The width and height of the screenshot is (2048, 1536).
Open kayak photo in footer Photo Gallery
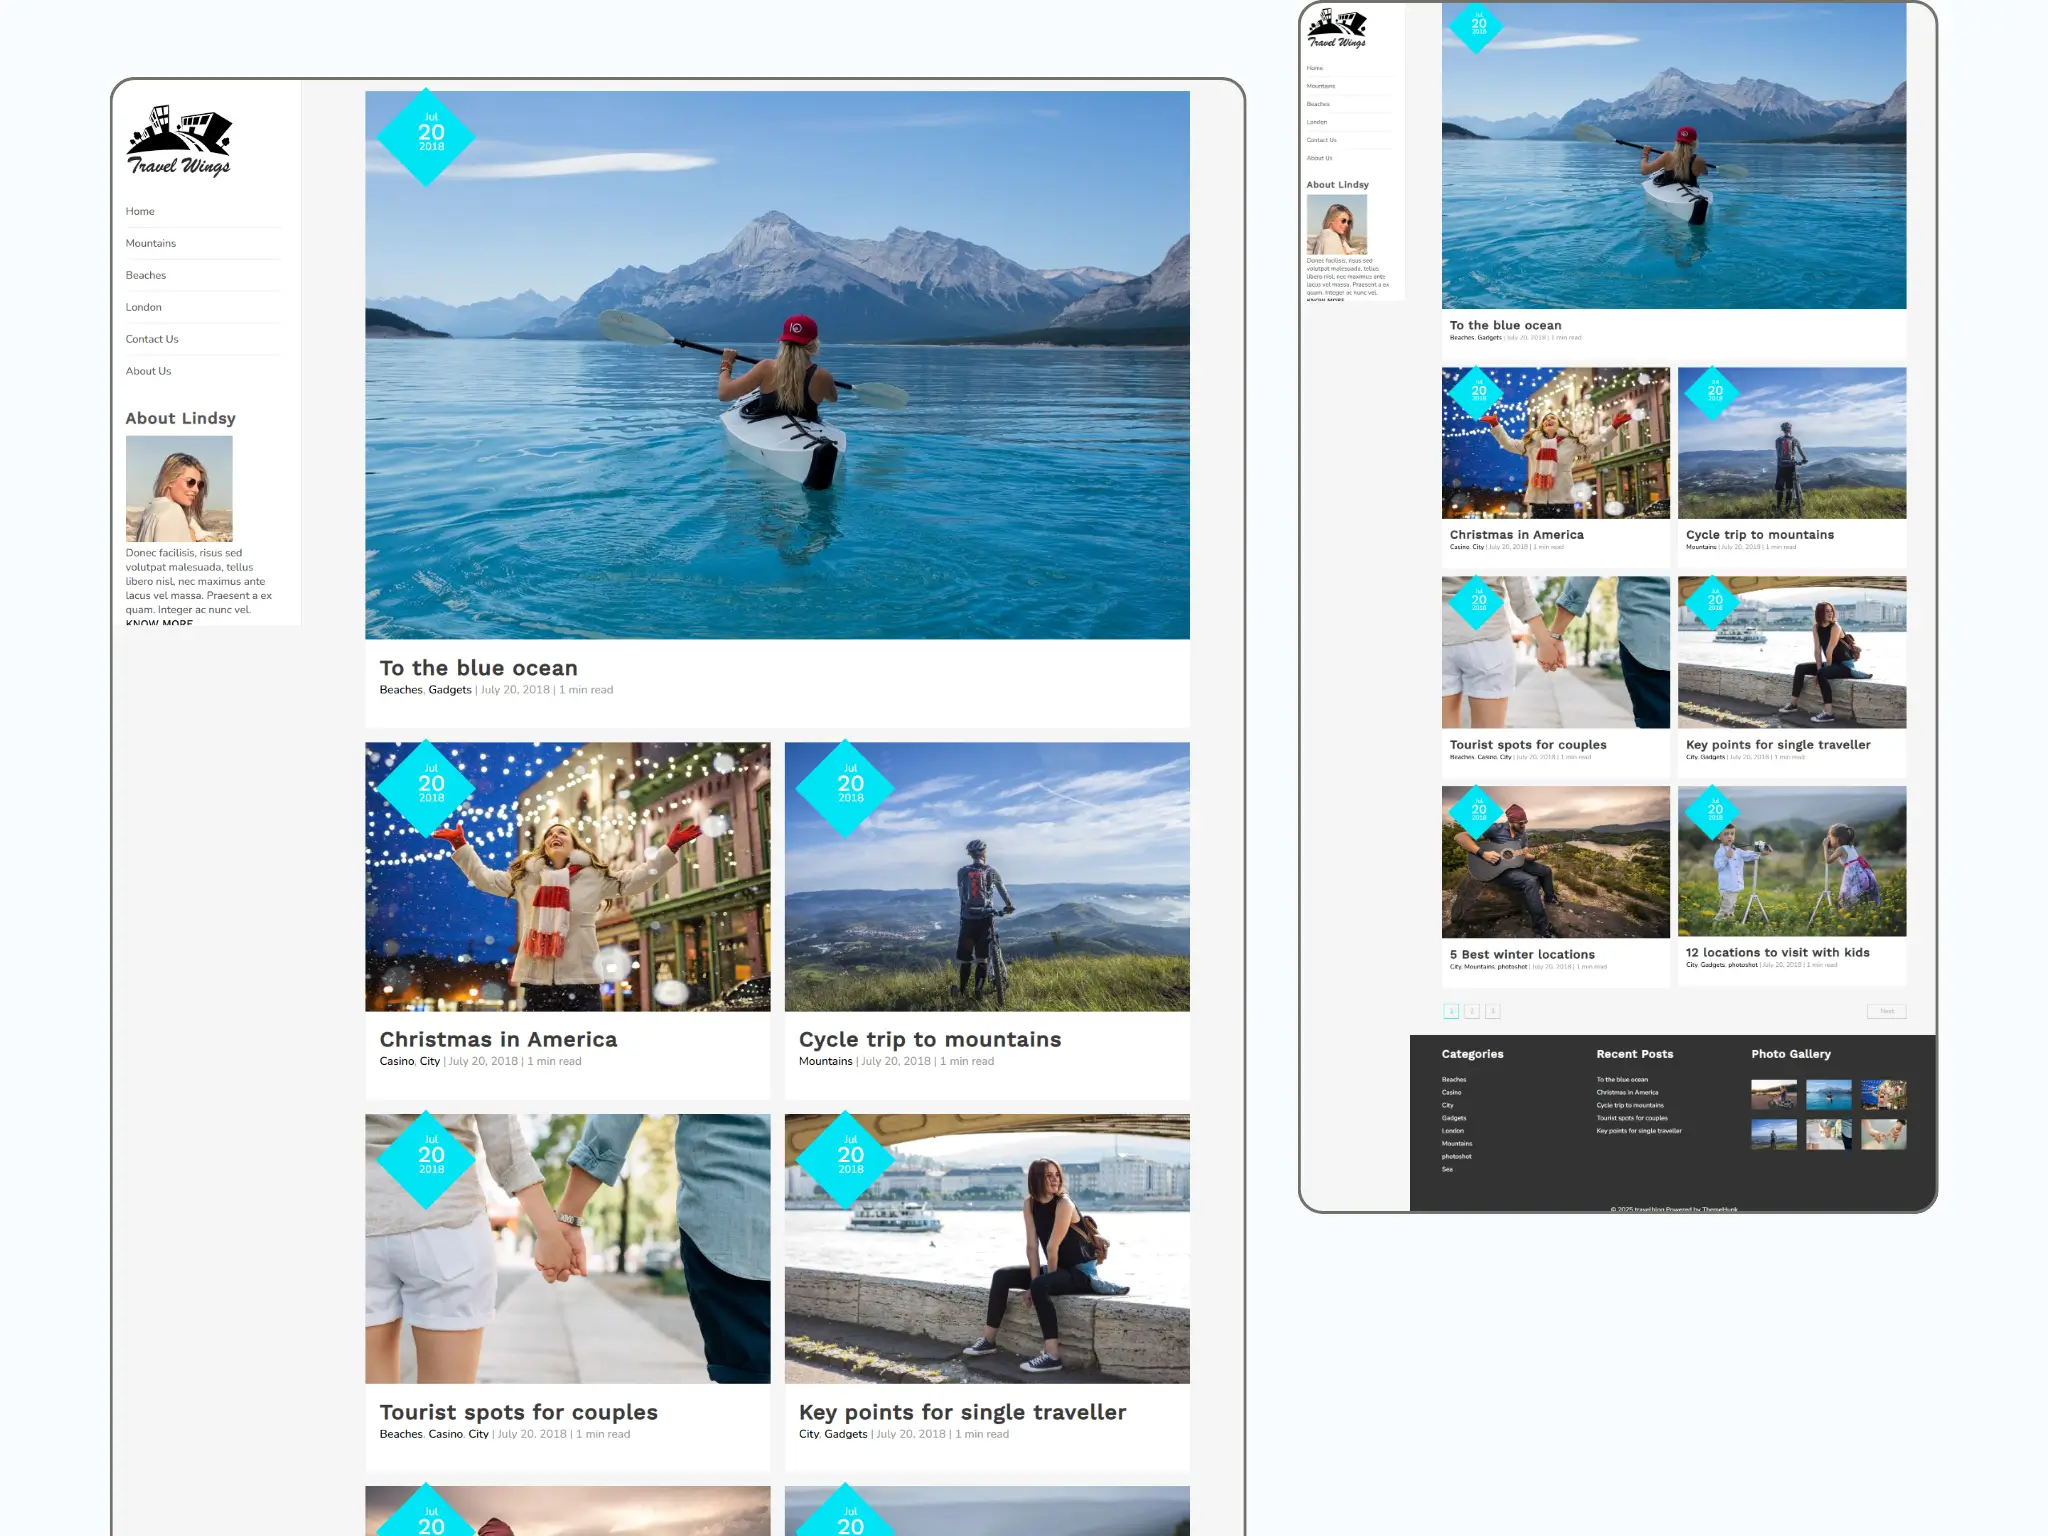(x=1828, y=1094)
